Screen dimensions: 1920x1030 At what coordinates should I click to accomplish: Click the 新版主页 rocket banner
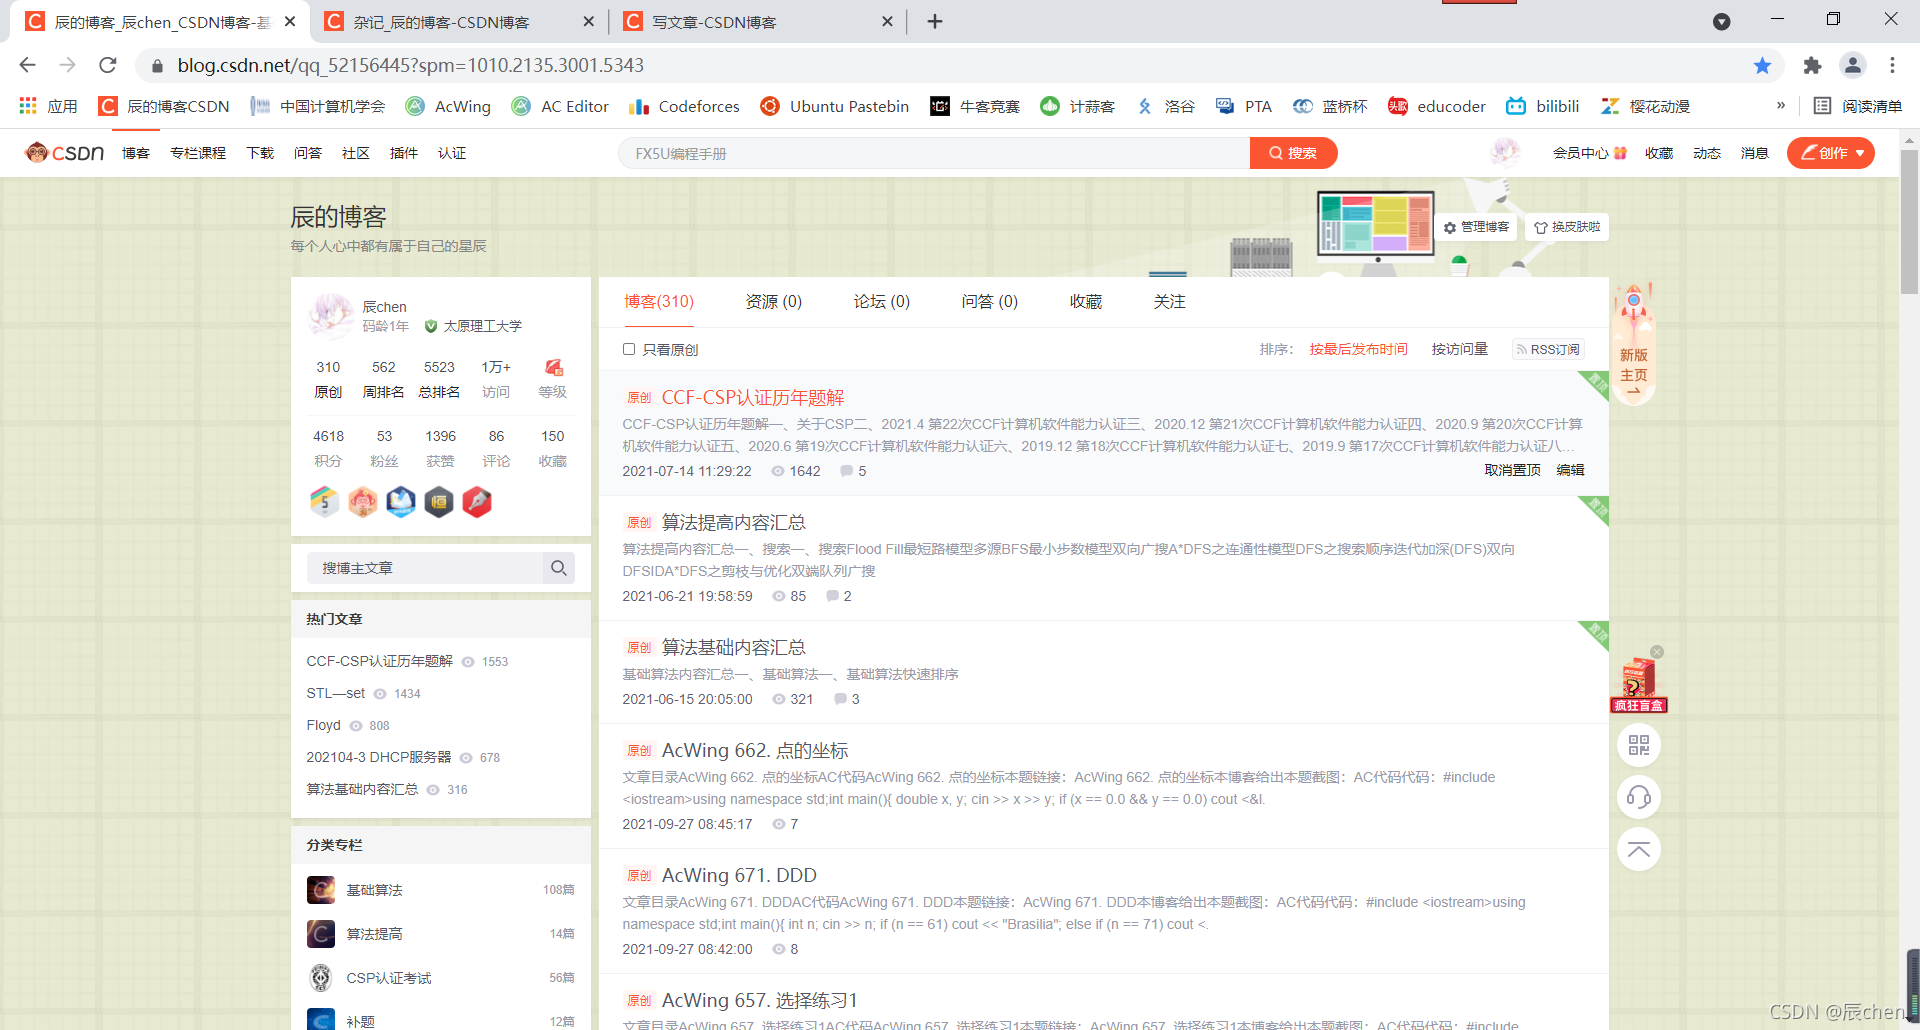pyautogui.click(x=1634, y=343)
